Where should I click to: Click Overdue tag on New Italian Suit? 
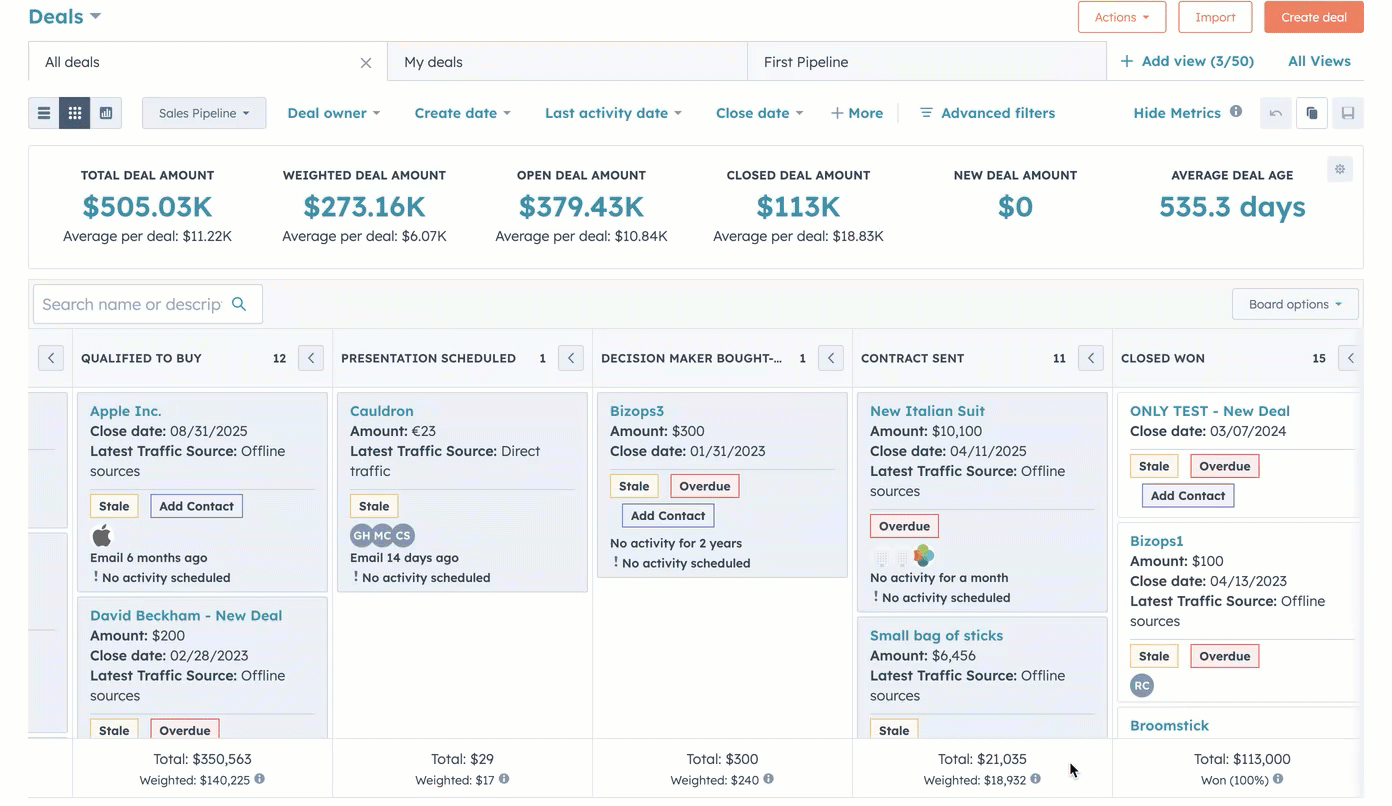point(904,526)
